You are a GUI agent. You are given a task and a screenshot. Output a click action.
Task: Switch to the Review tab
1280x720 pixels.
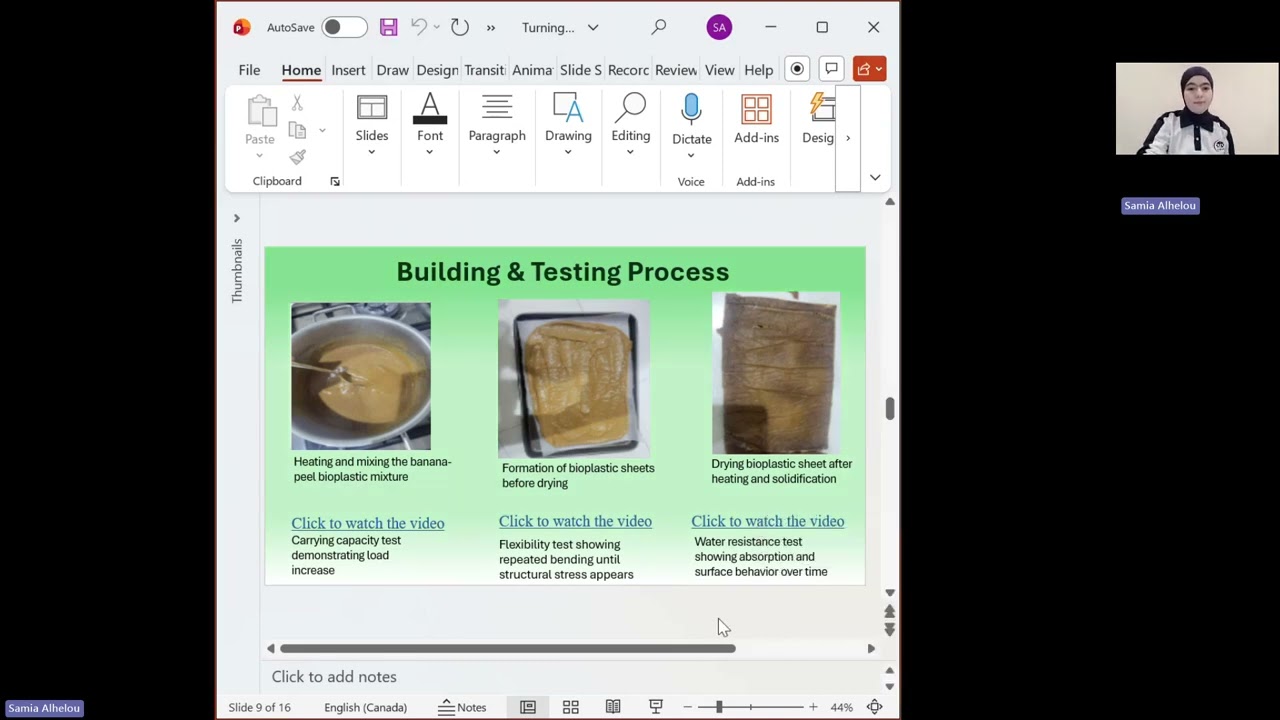(676, 70)
